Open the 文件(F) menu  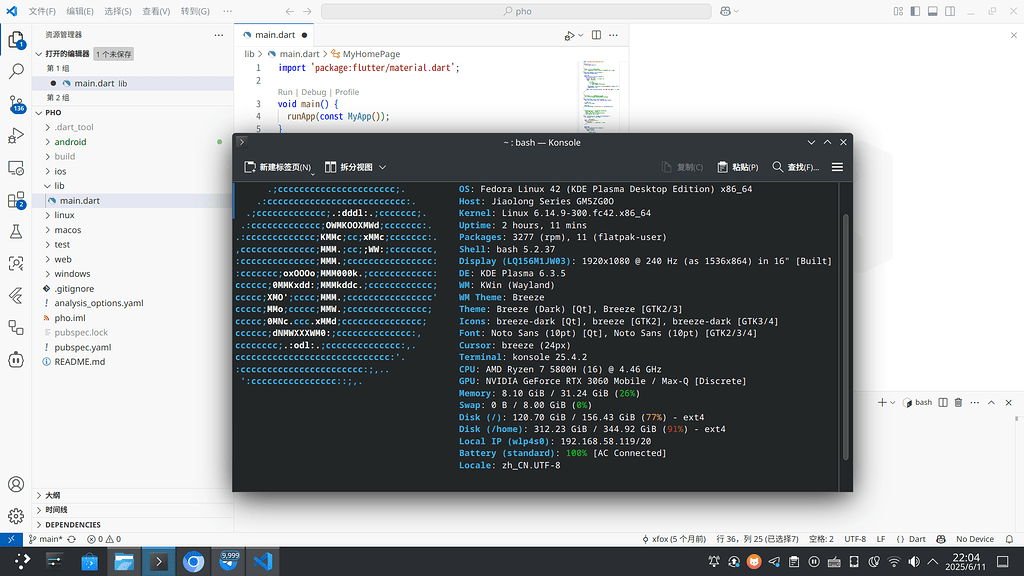coord(42,11)
